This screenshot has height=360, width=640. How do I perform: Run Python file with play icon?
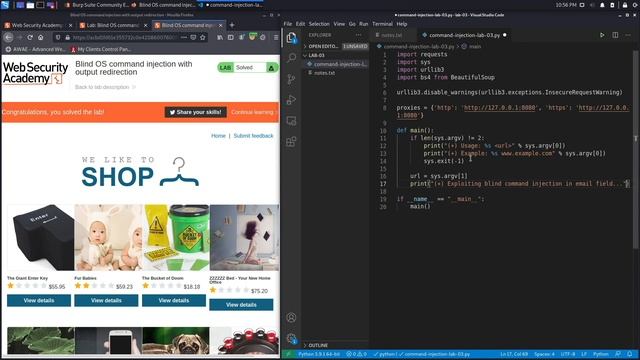tap(602, 35)
